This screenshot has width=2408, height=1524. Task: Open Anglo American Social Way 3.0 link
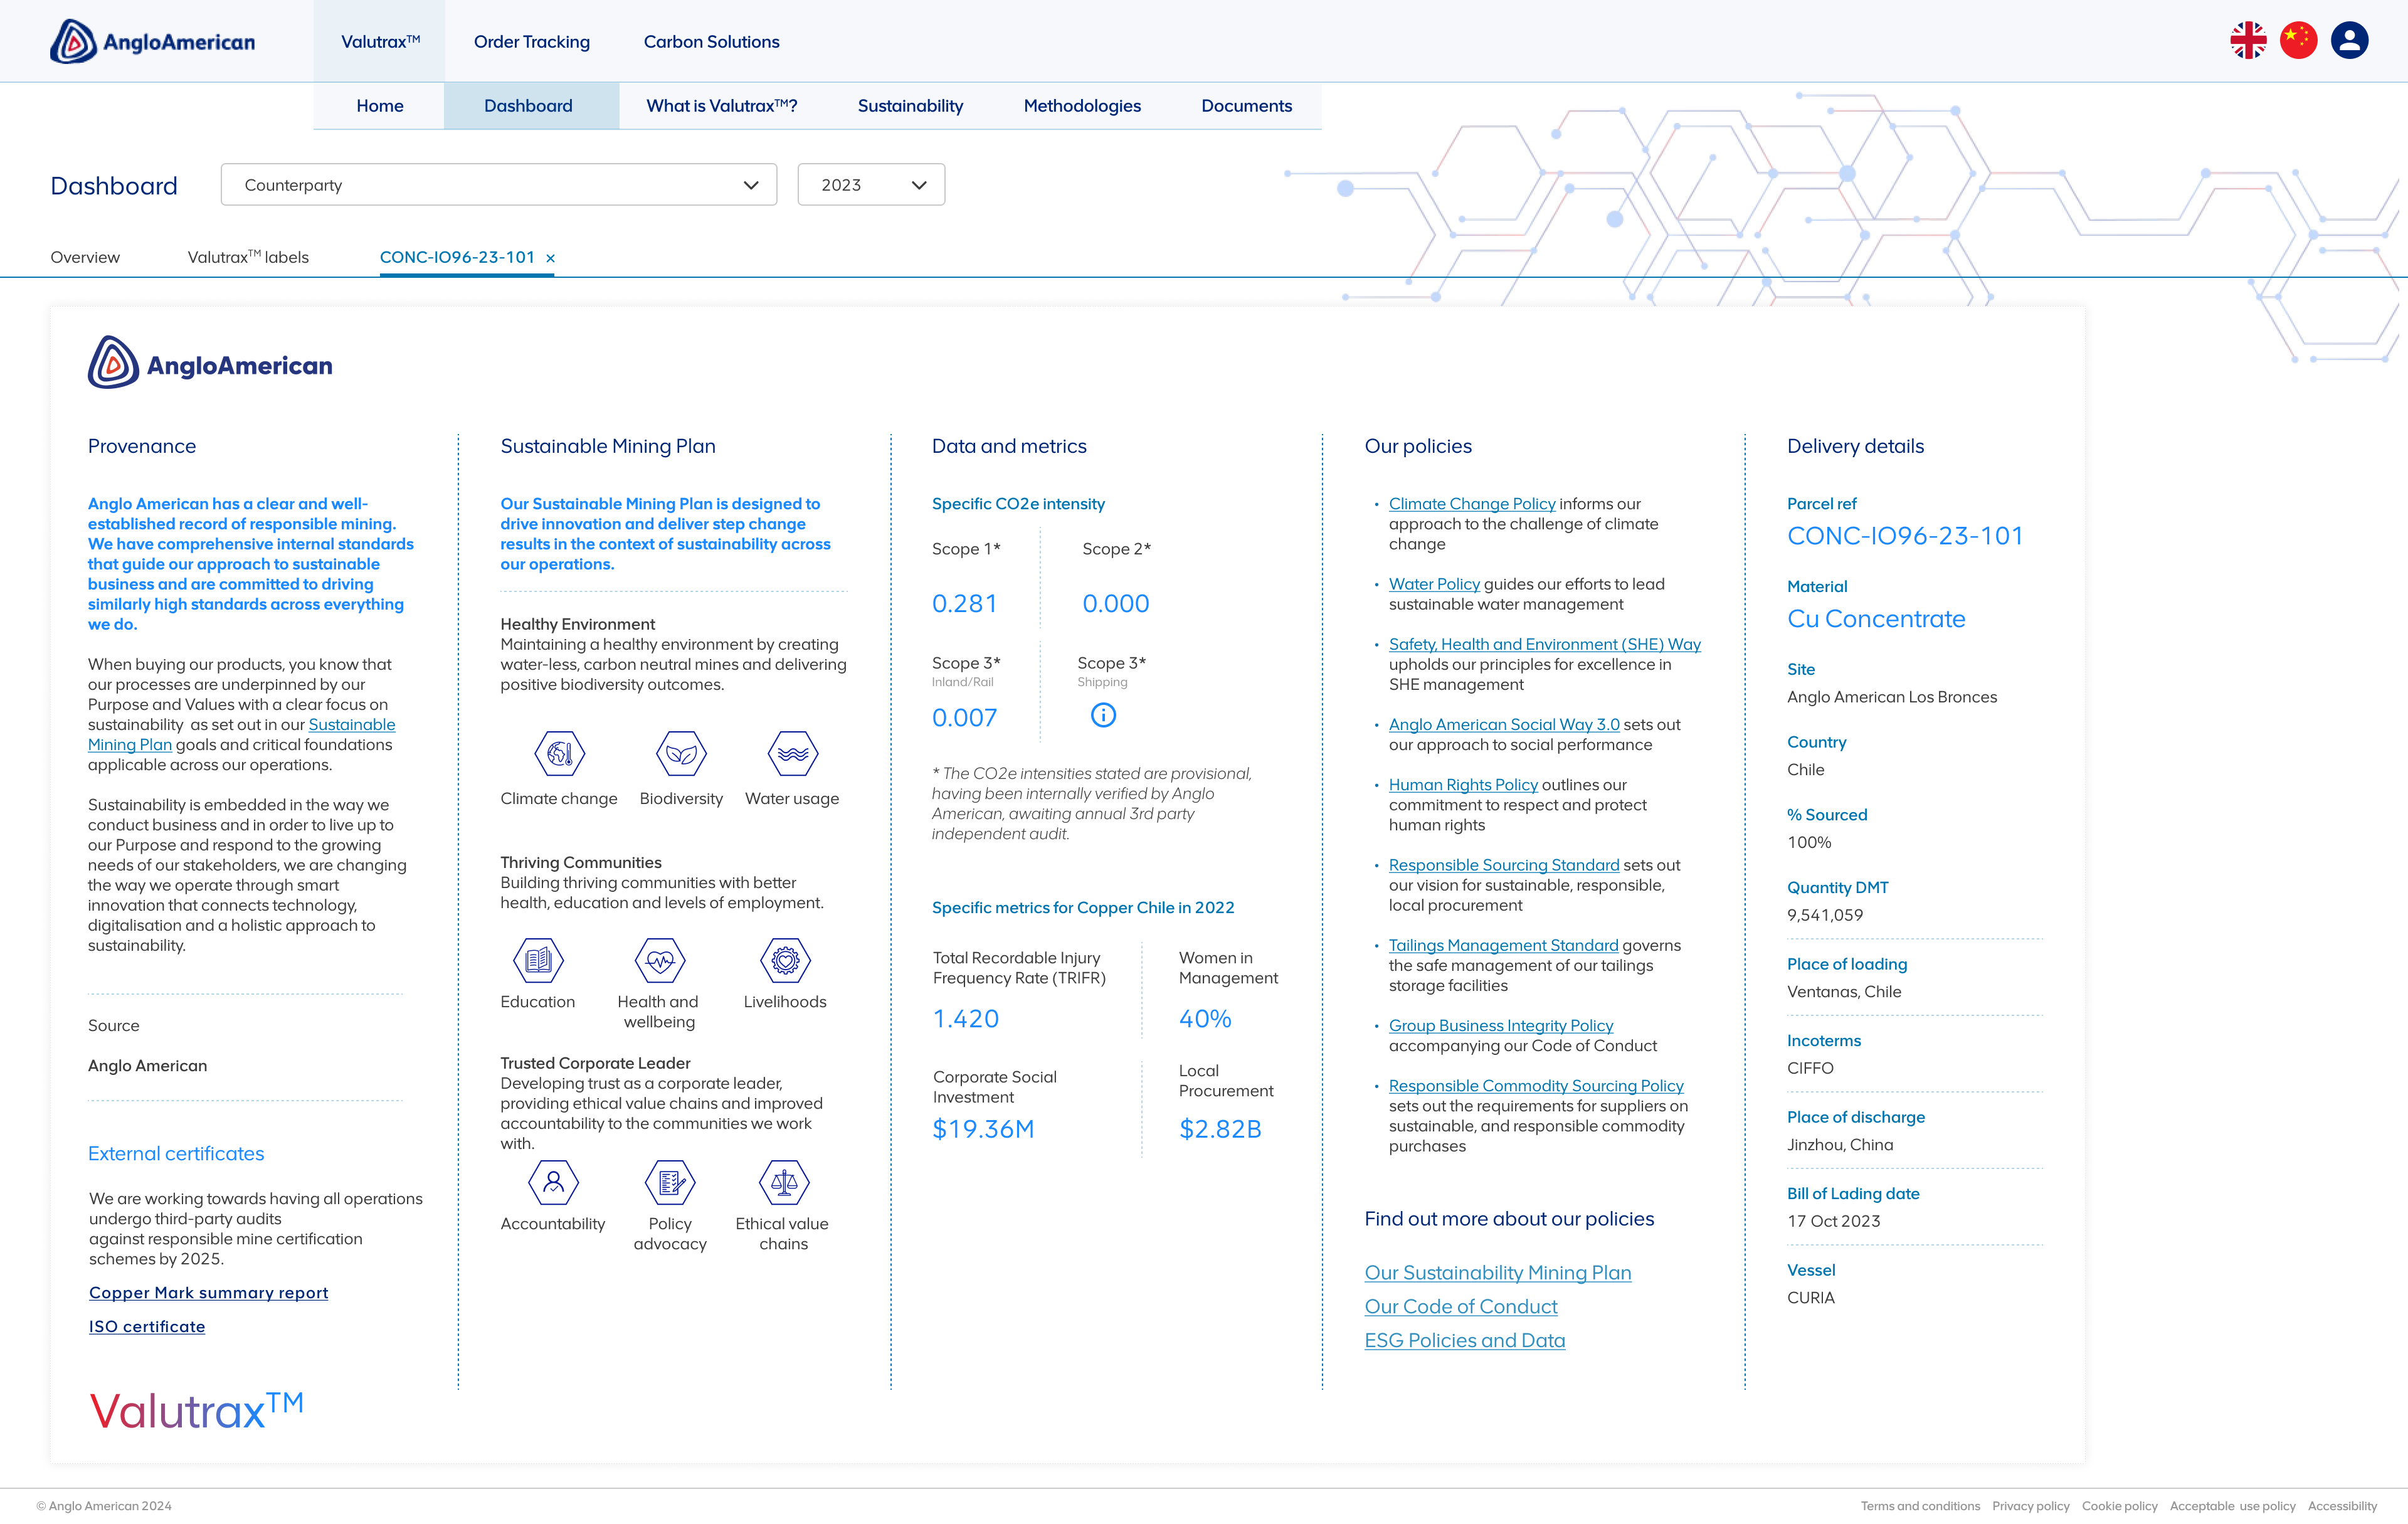coord(1504,724)
